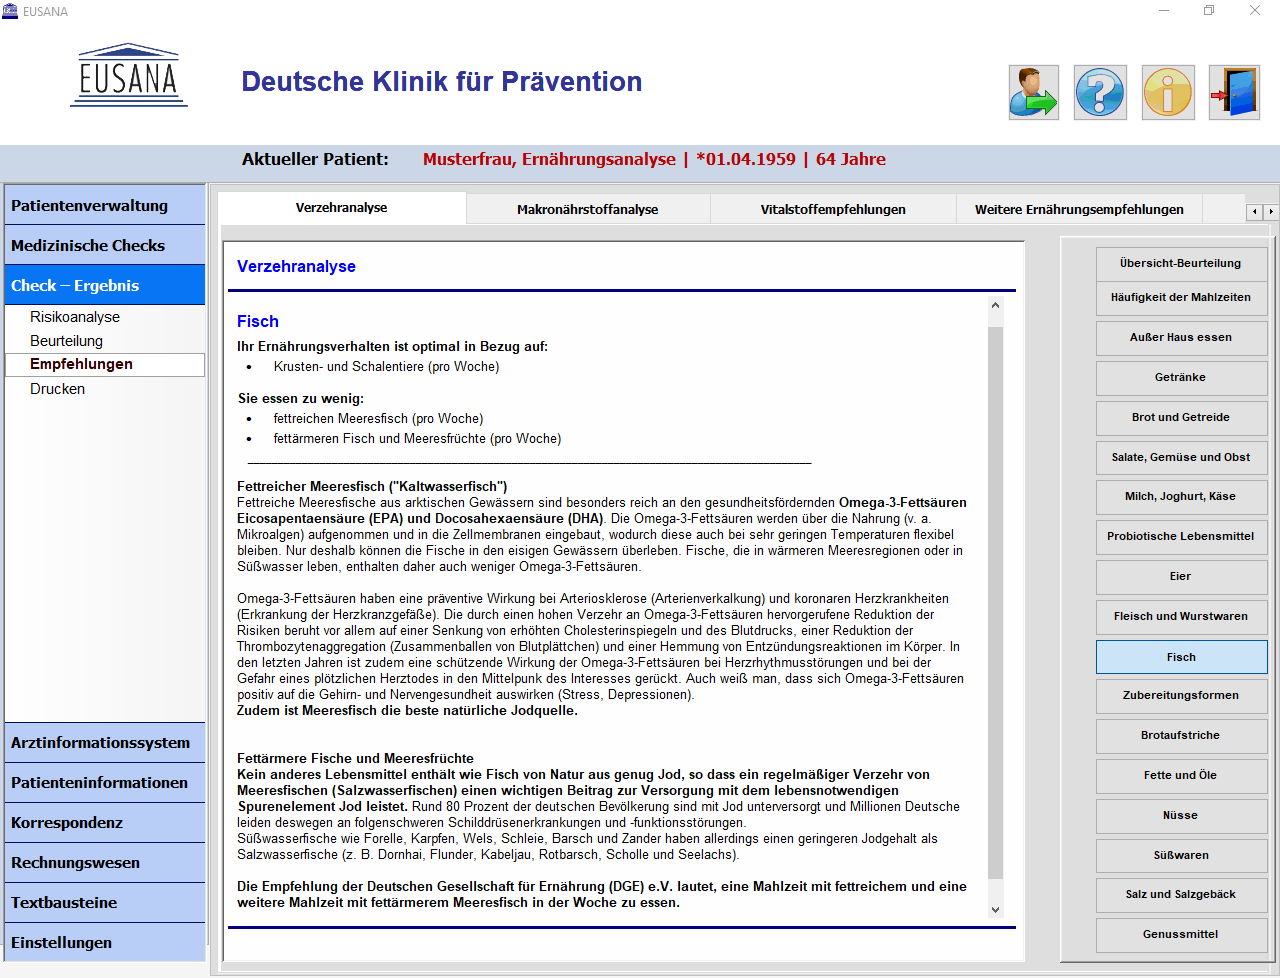1280x978 pixels.
Task: Click the EUSANA logo
Action: (x=129, y=75)
